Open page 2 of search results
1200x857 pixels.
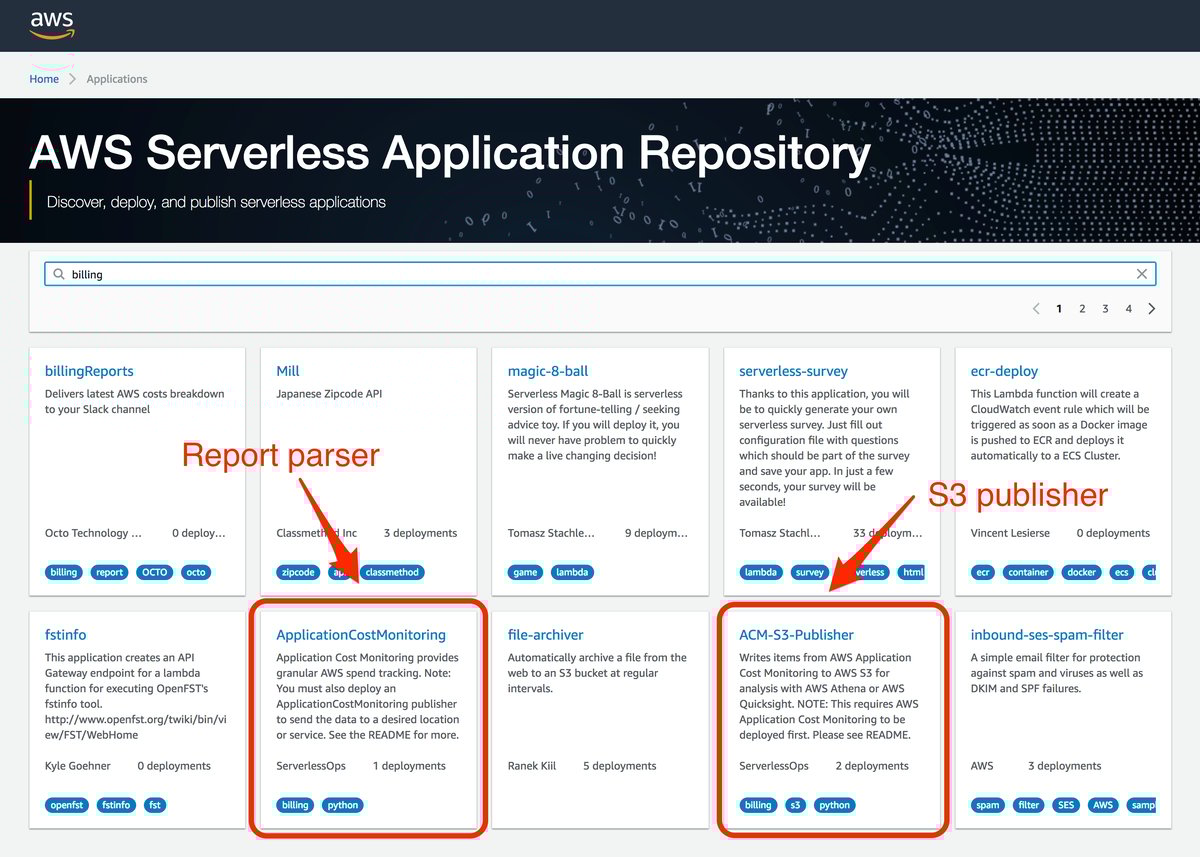pos(1082,309)
